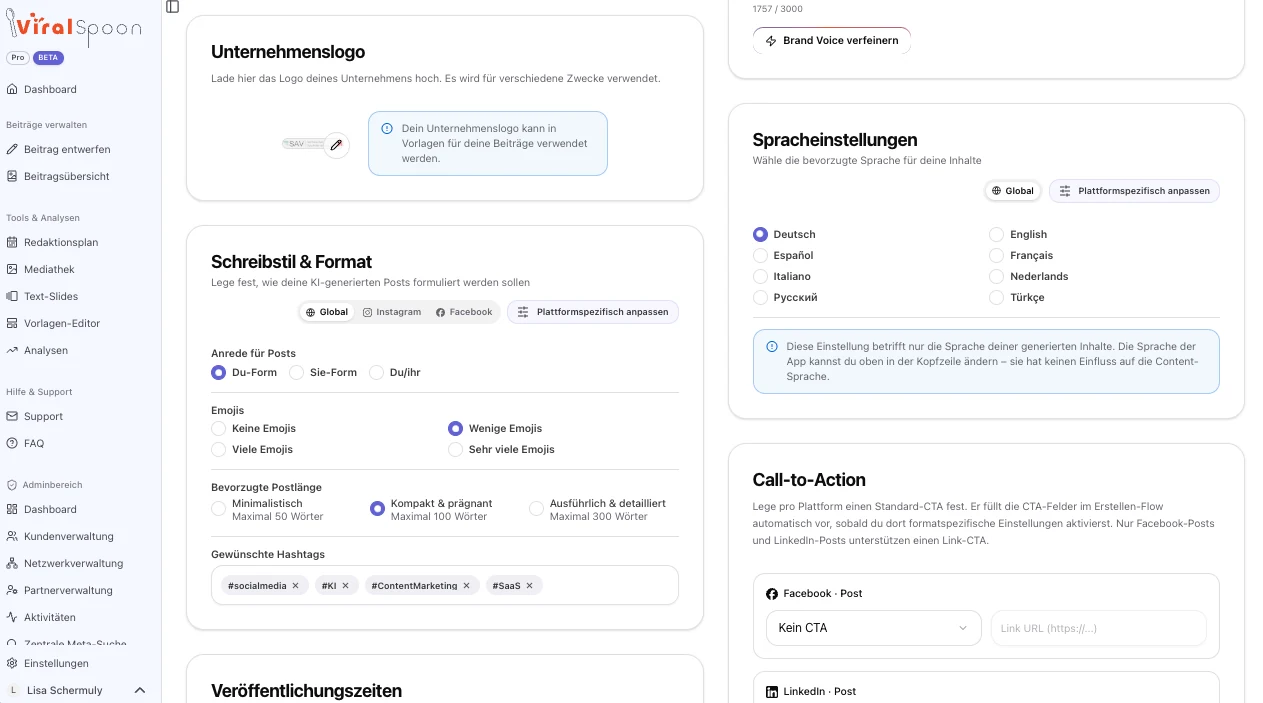Switch to the Instagram writing style tab
Screen dimensions: 1263x703
pos(392,312)
